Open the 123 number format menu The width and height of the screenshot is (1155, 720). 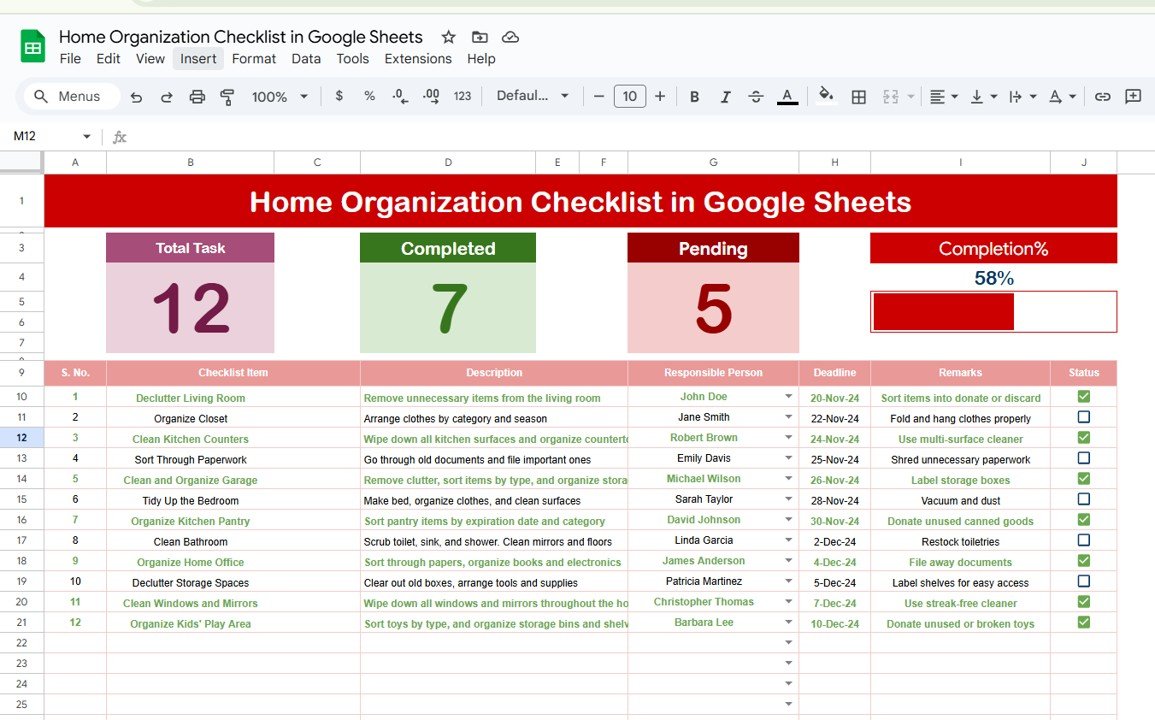click(x=462, y=97)
